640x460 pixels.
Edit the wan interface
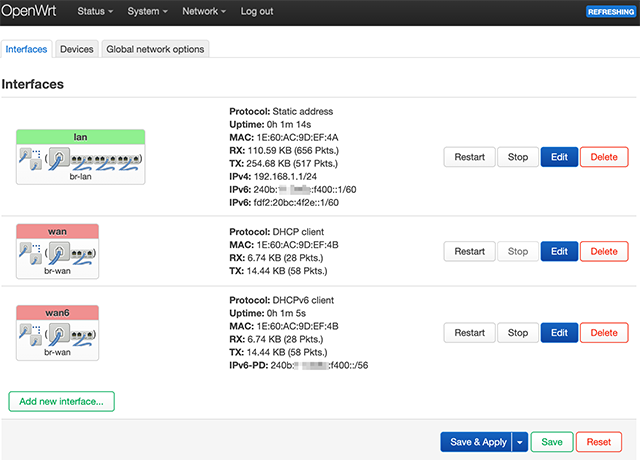(x=559, y=252)
